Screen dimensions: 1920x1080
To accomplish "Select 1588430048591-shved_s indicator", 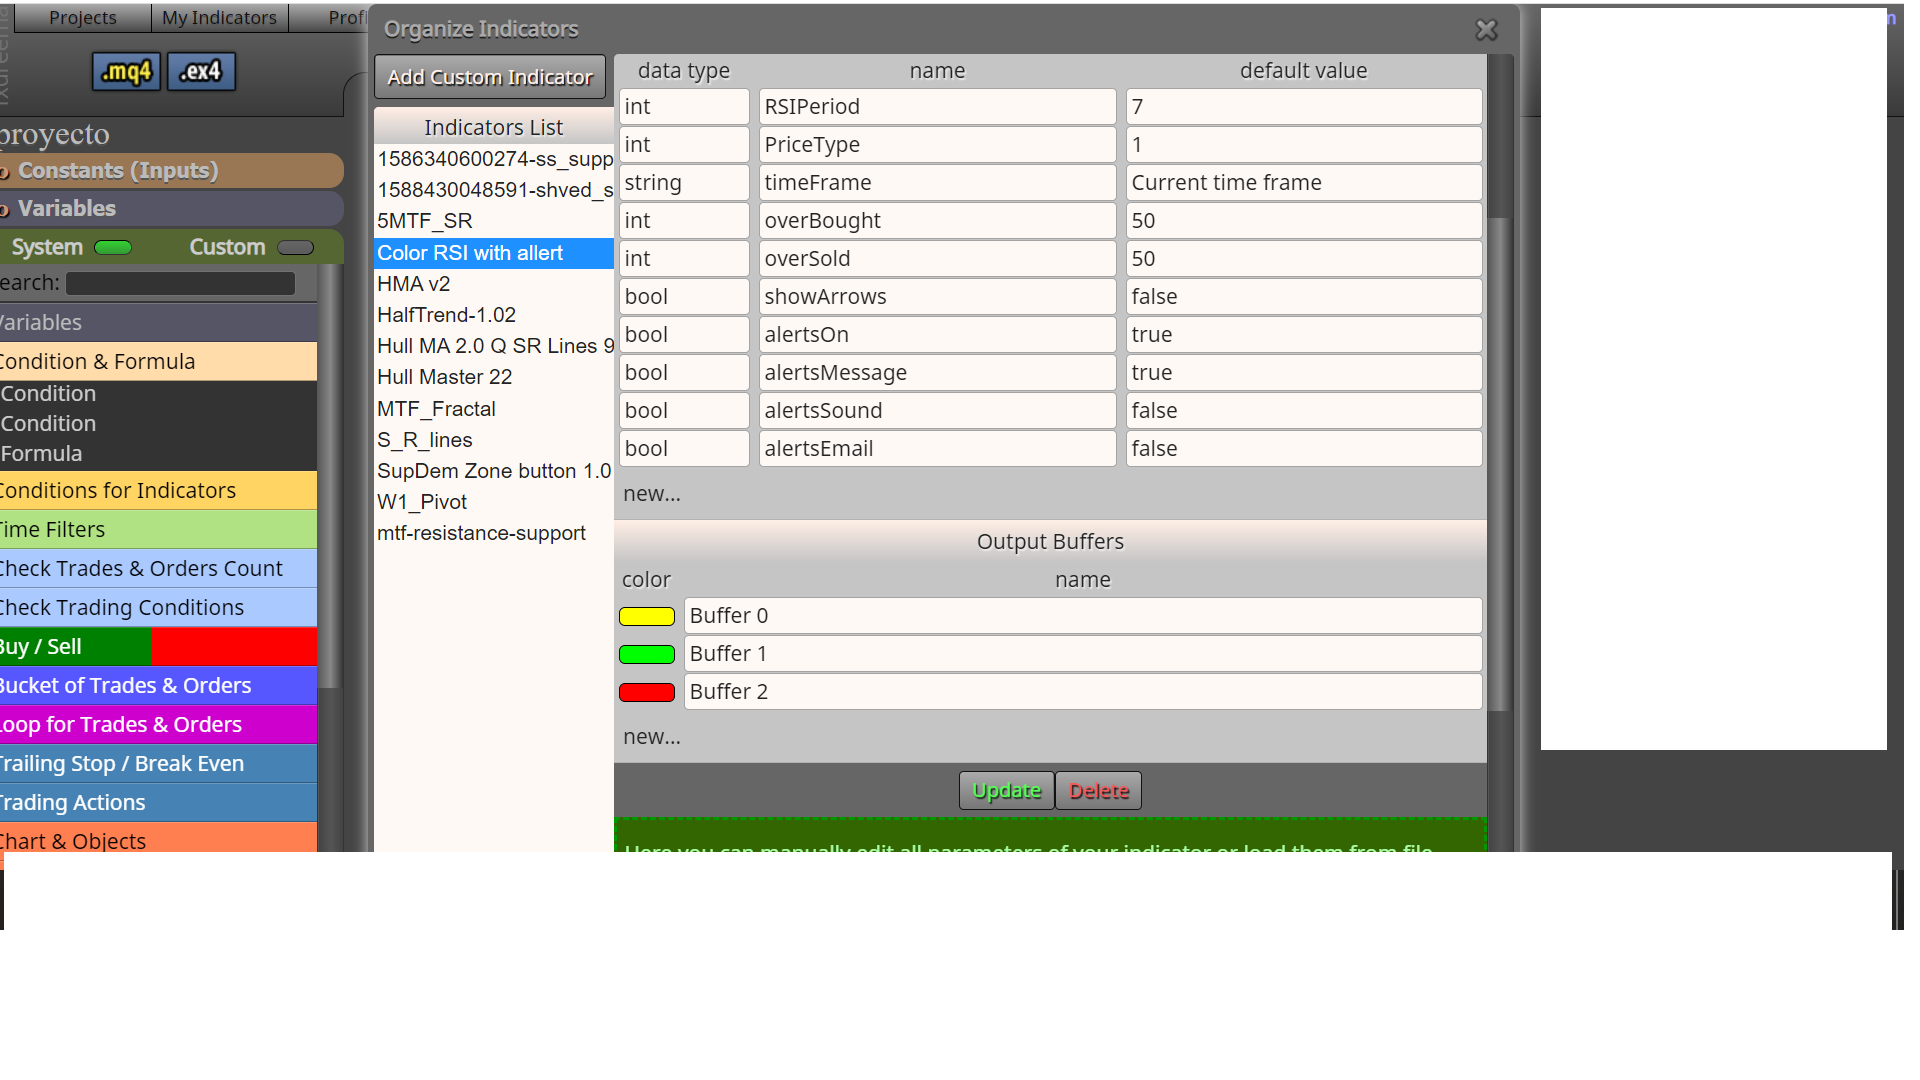I will point(494,190).
